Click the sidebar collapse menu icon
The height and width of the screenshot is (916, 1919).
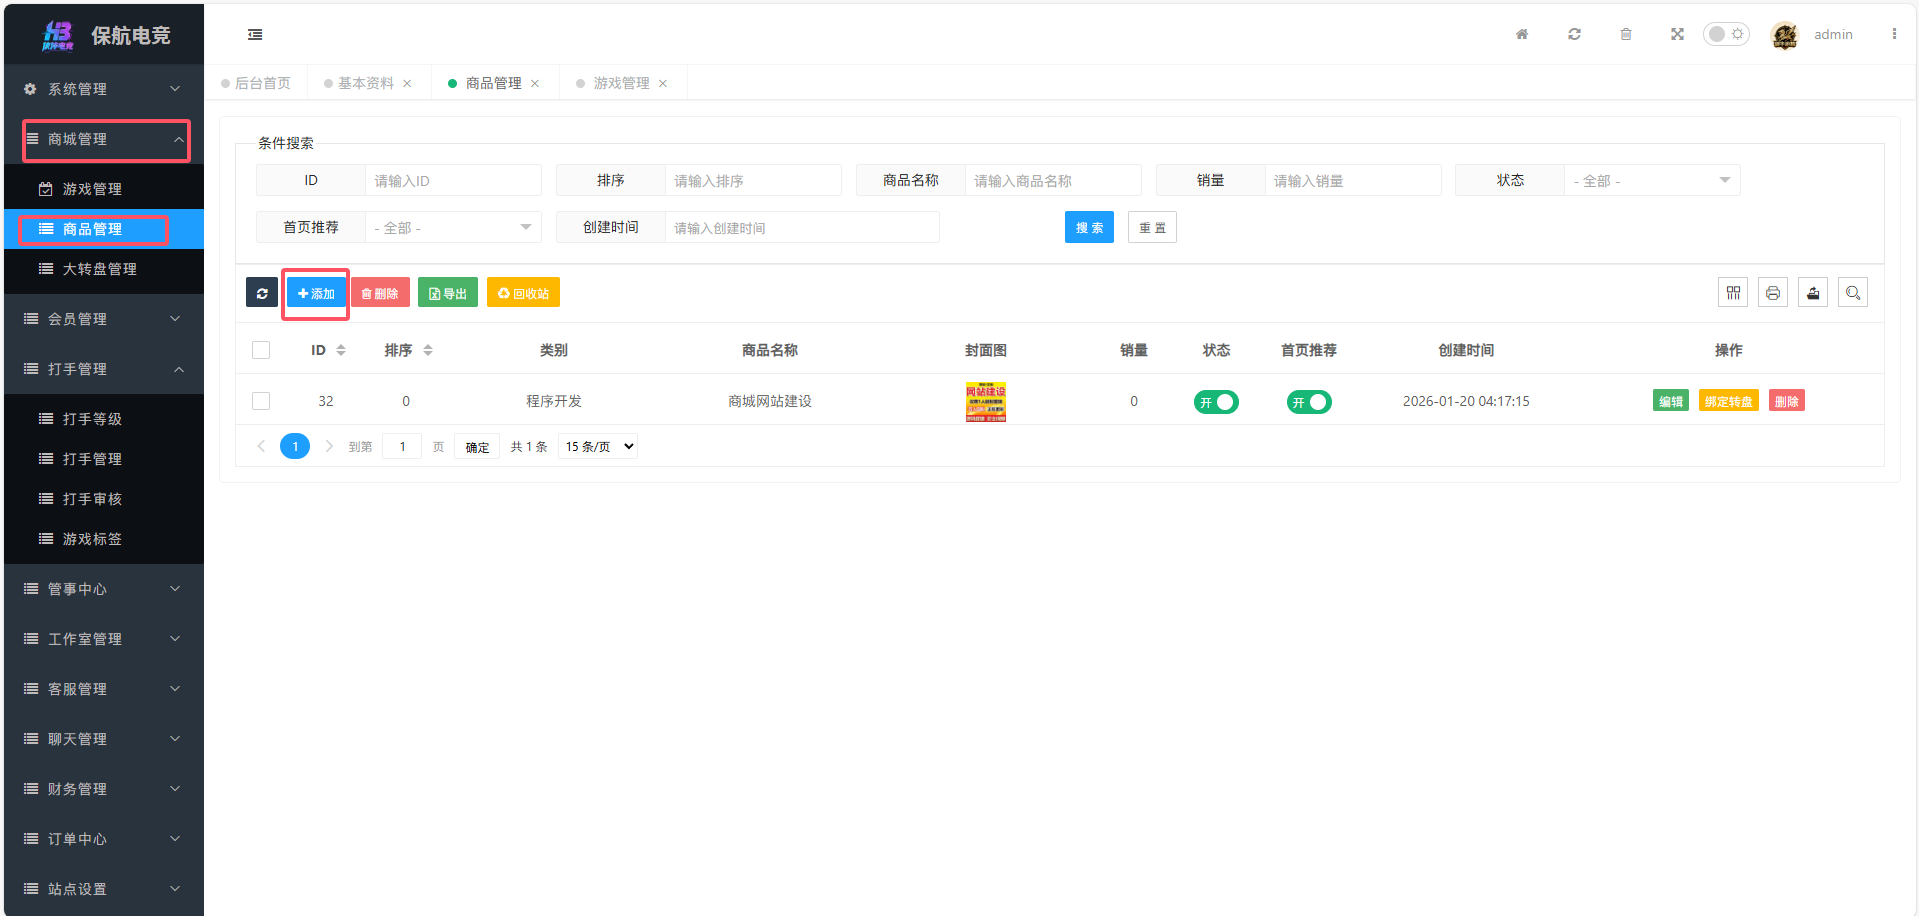(255, 35)
